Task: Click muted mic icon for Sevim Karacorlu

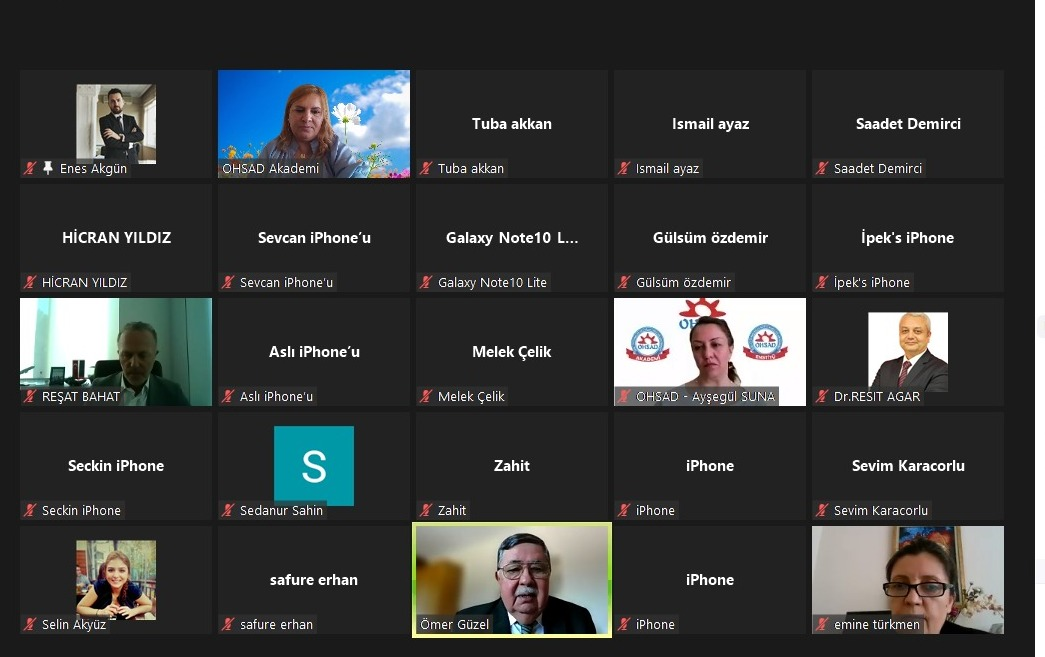Action: (x=822, y=510)
